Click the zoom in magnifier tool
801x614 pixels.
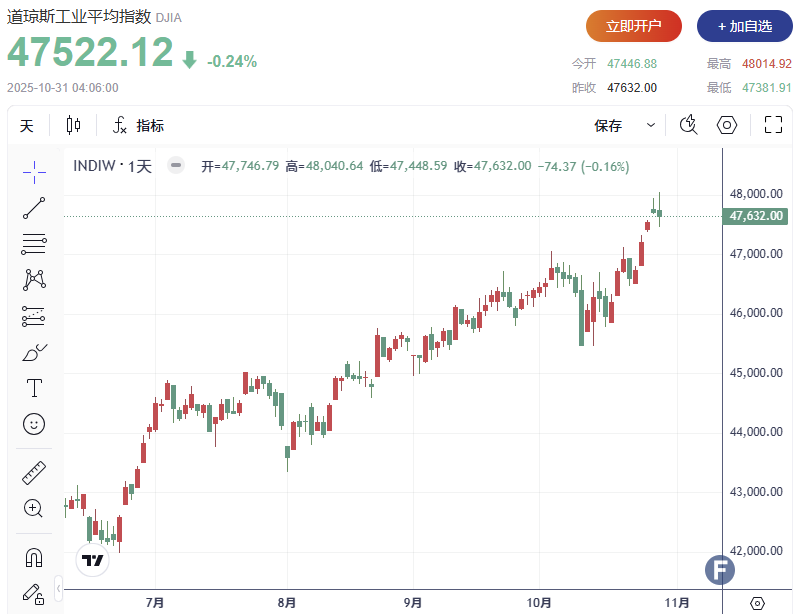(x=34, y=508)
